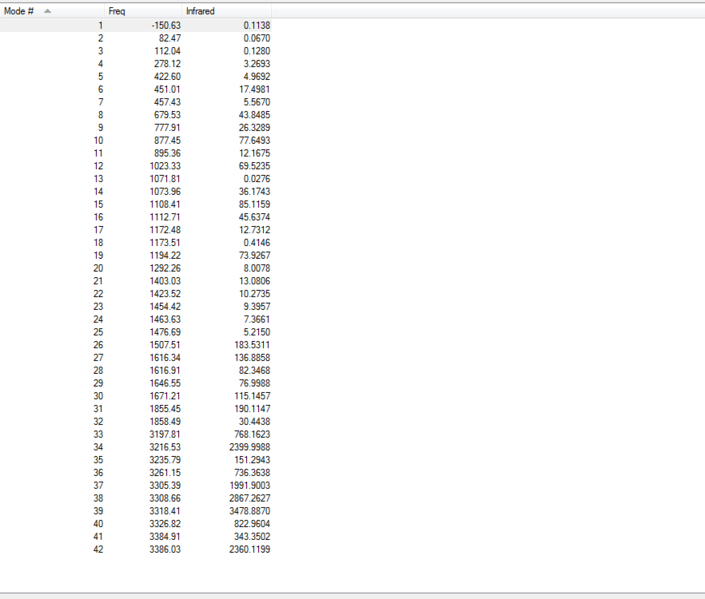Click infrared value 2360.1199
The height and width of the screenshot is (599, 705).
[250, 550]
